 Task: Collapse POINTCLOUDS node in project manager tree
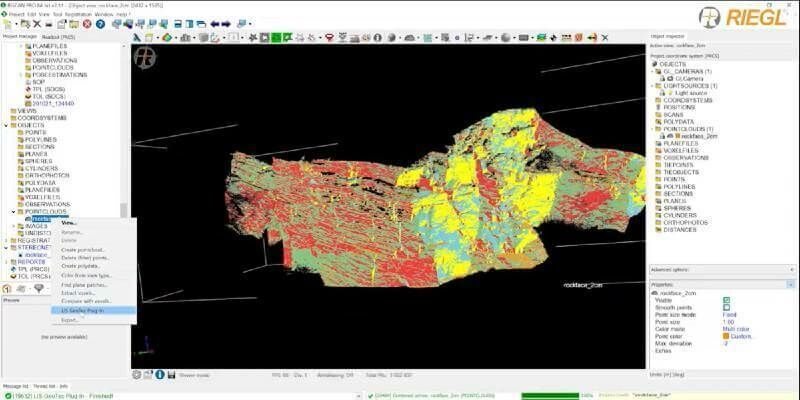point(14,211)
